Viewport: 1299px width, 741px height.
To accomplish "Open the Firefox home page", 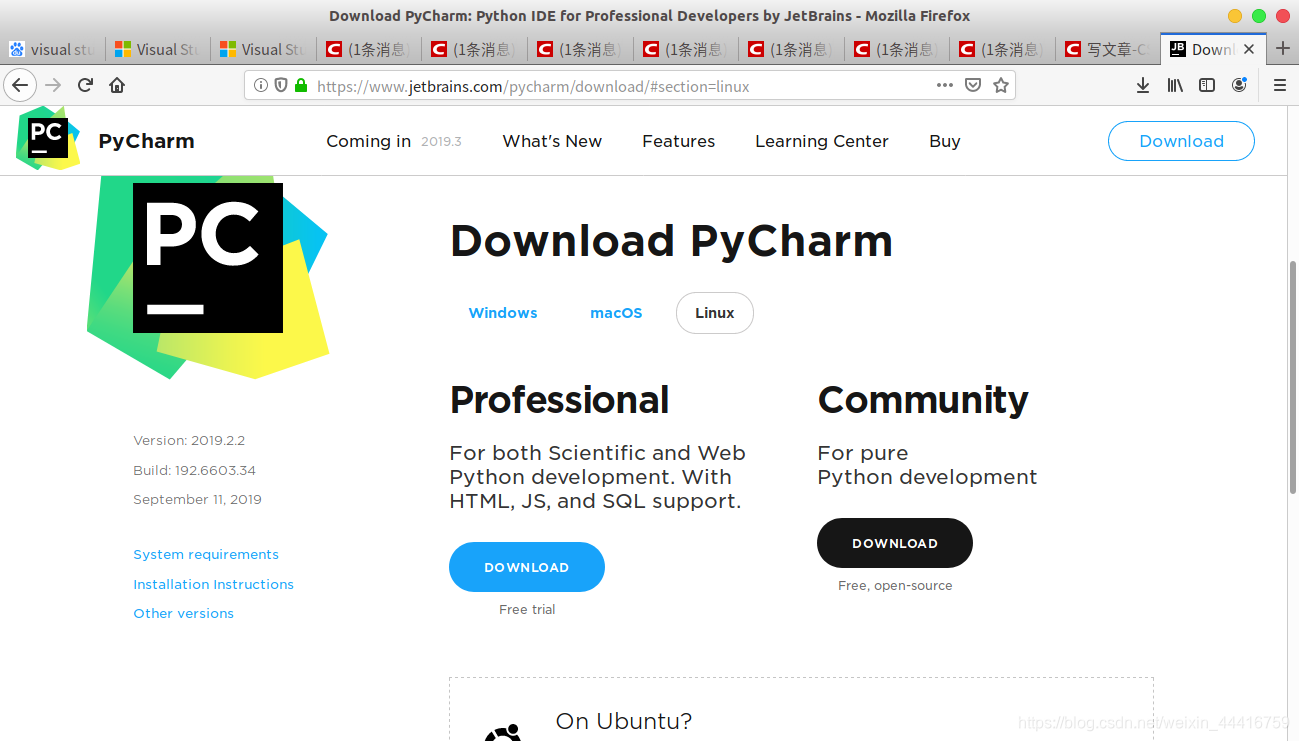I will tap(117, 85).
